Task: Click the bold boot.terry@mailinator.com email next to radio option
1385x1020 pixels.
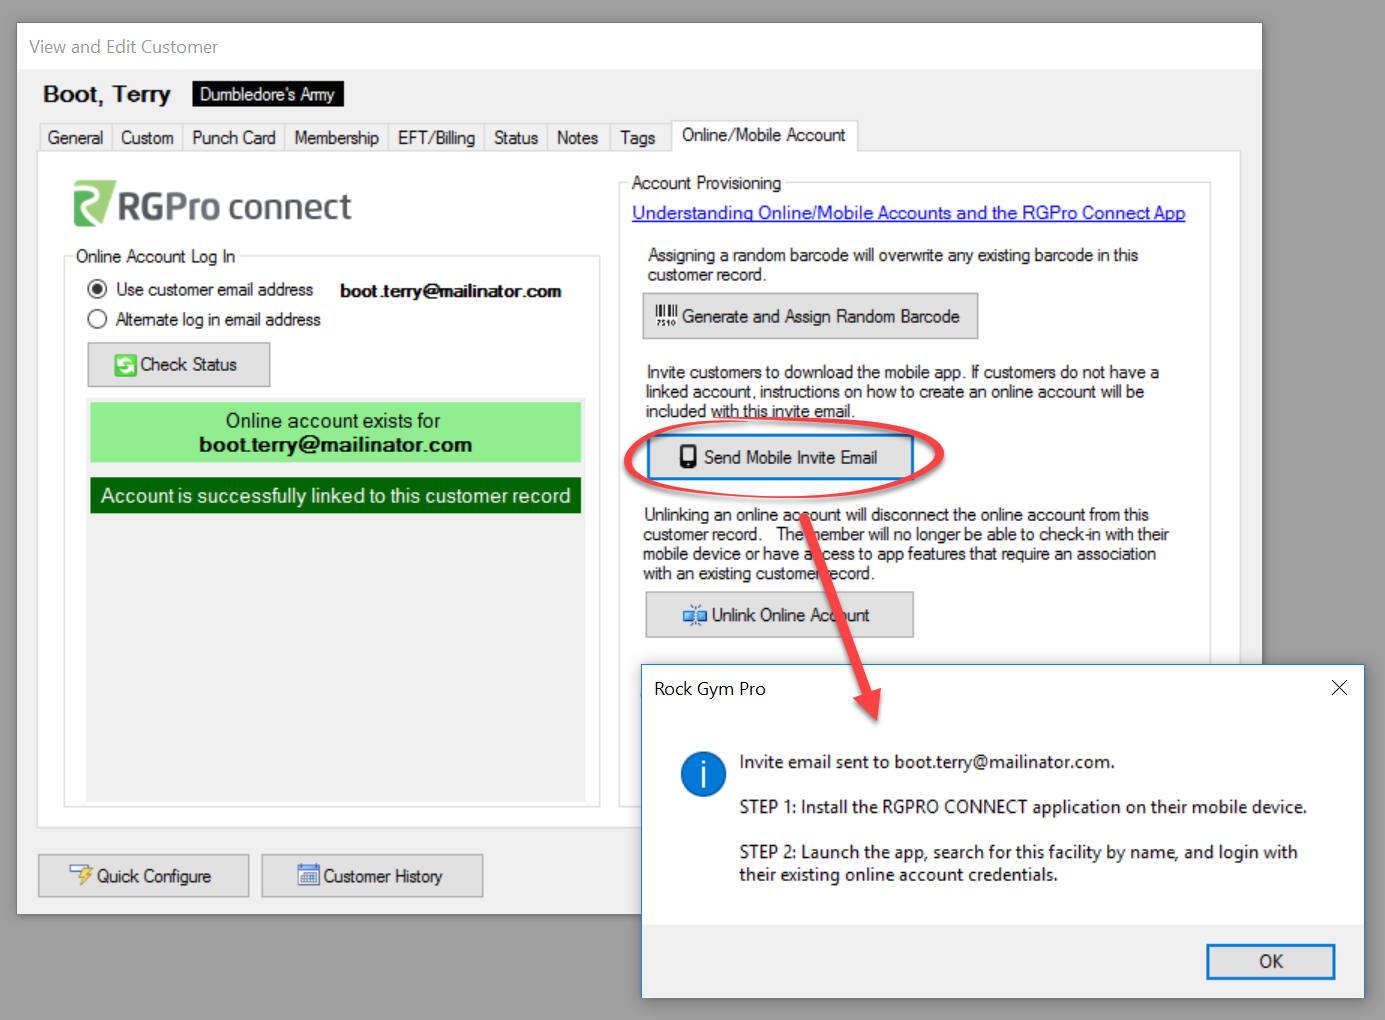Action: click(x=450, y=291)
